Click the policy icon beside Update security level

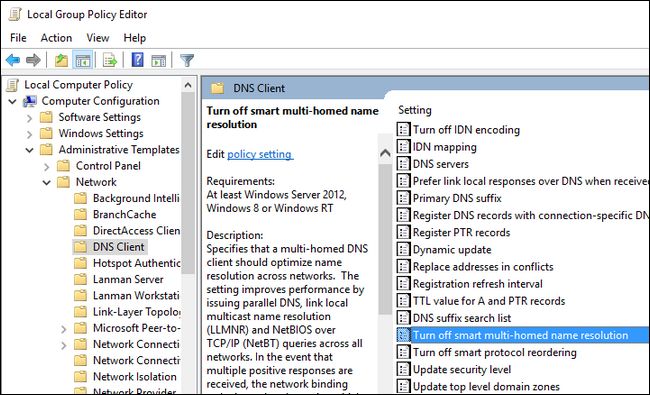tap(403, 369)
